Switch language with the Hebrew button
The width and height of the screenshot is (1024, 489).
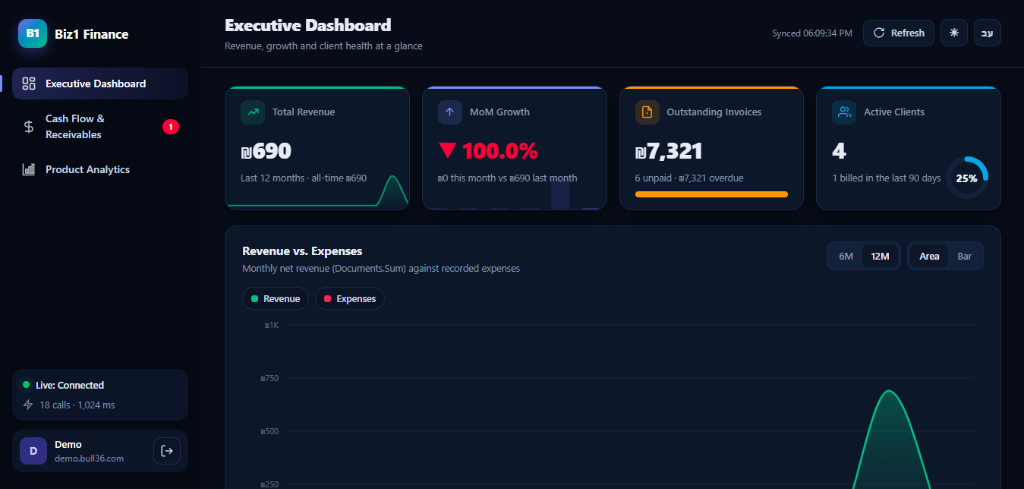click(987, 33)
